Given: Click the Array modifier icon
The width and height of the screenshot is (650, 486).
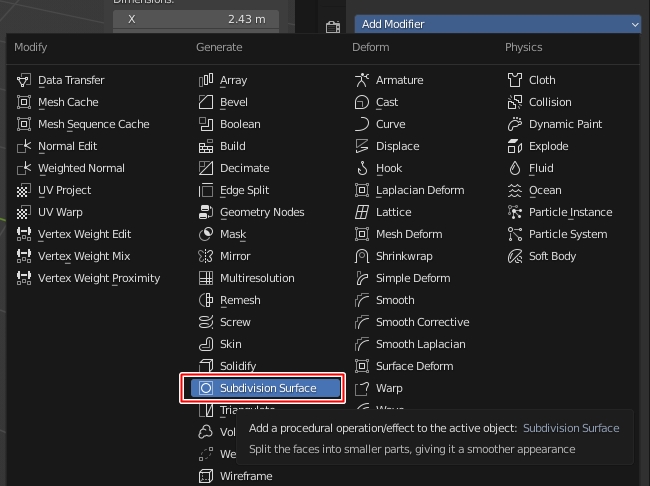Looking at the screenshot, I should (x=206, y=80).
